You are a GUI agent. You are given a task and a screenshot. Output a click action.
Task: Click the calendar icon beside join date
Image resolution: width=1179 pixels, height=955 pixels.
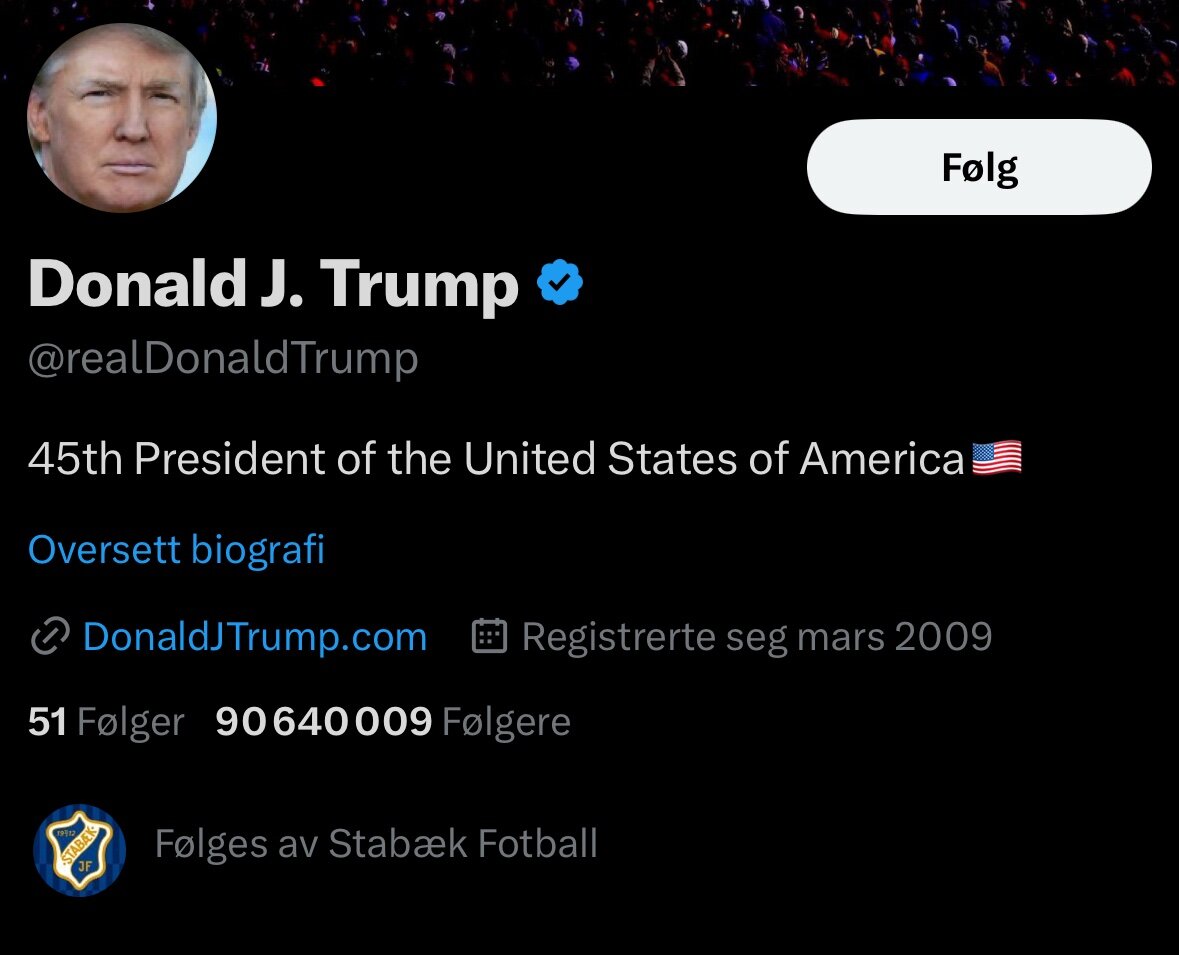[489, 636]
